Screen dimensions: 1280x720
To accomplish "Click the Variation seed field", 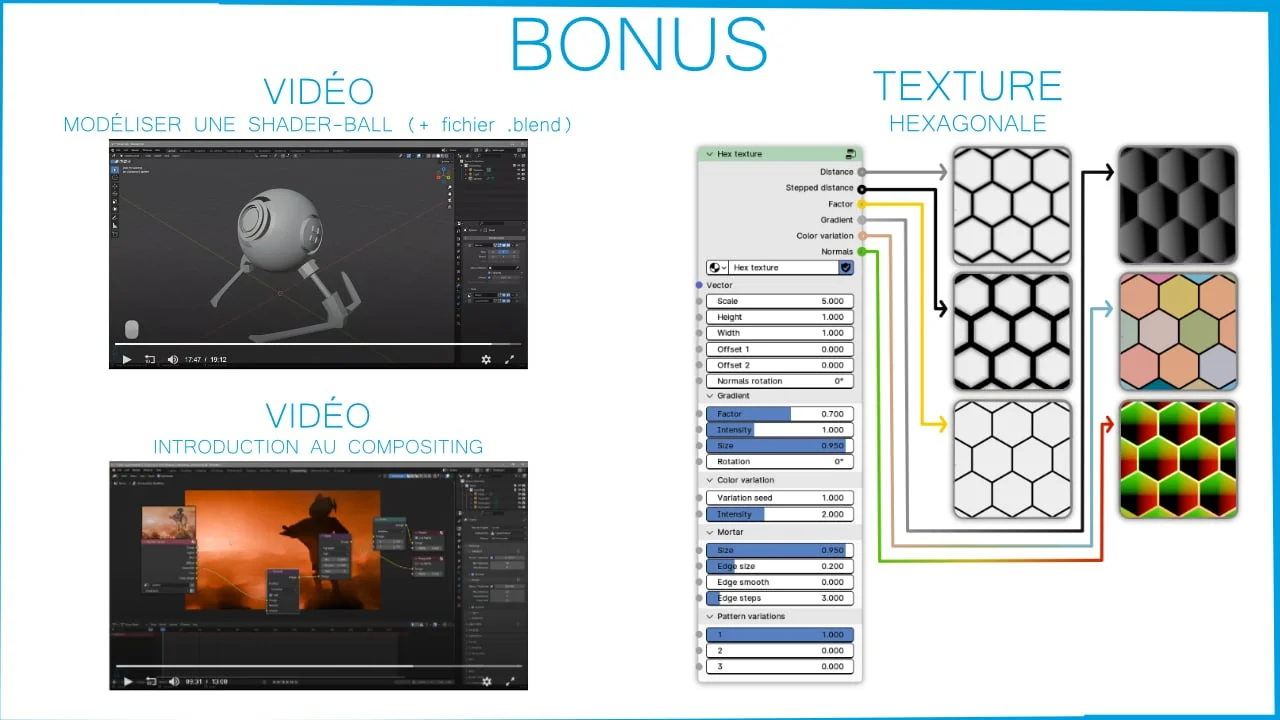I will [780, 498].
